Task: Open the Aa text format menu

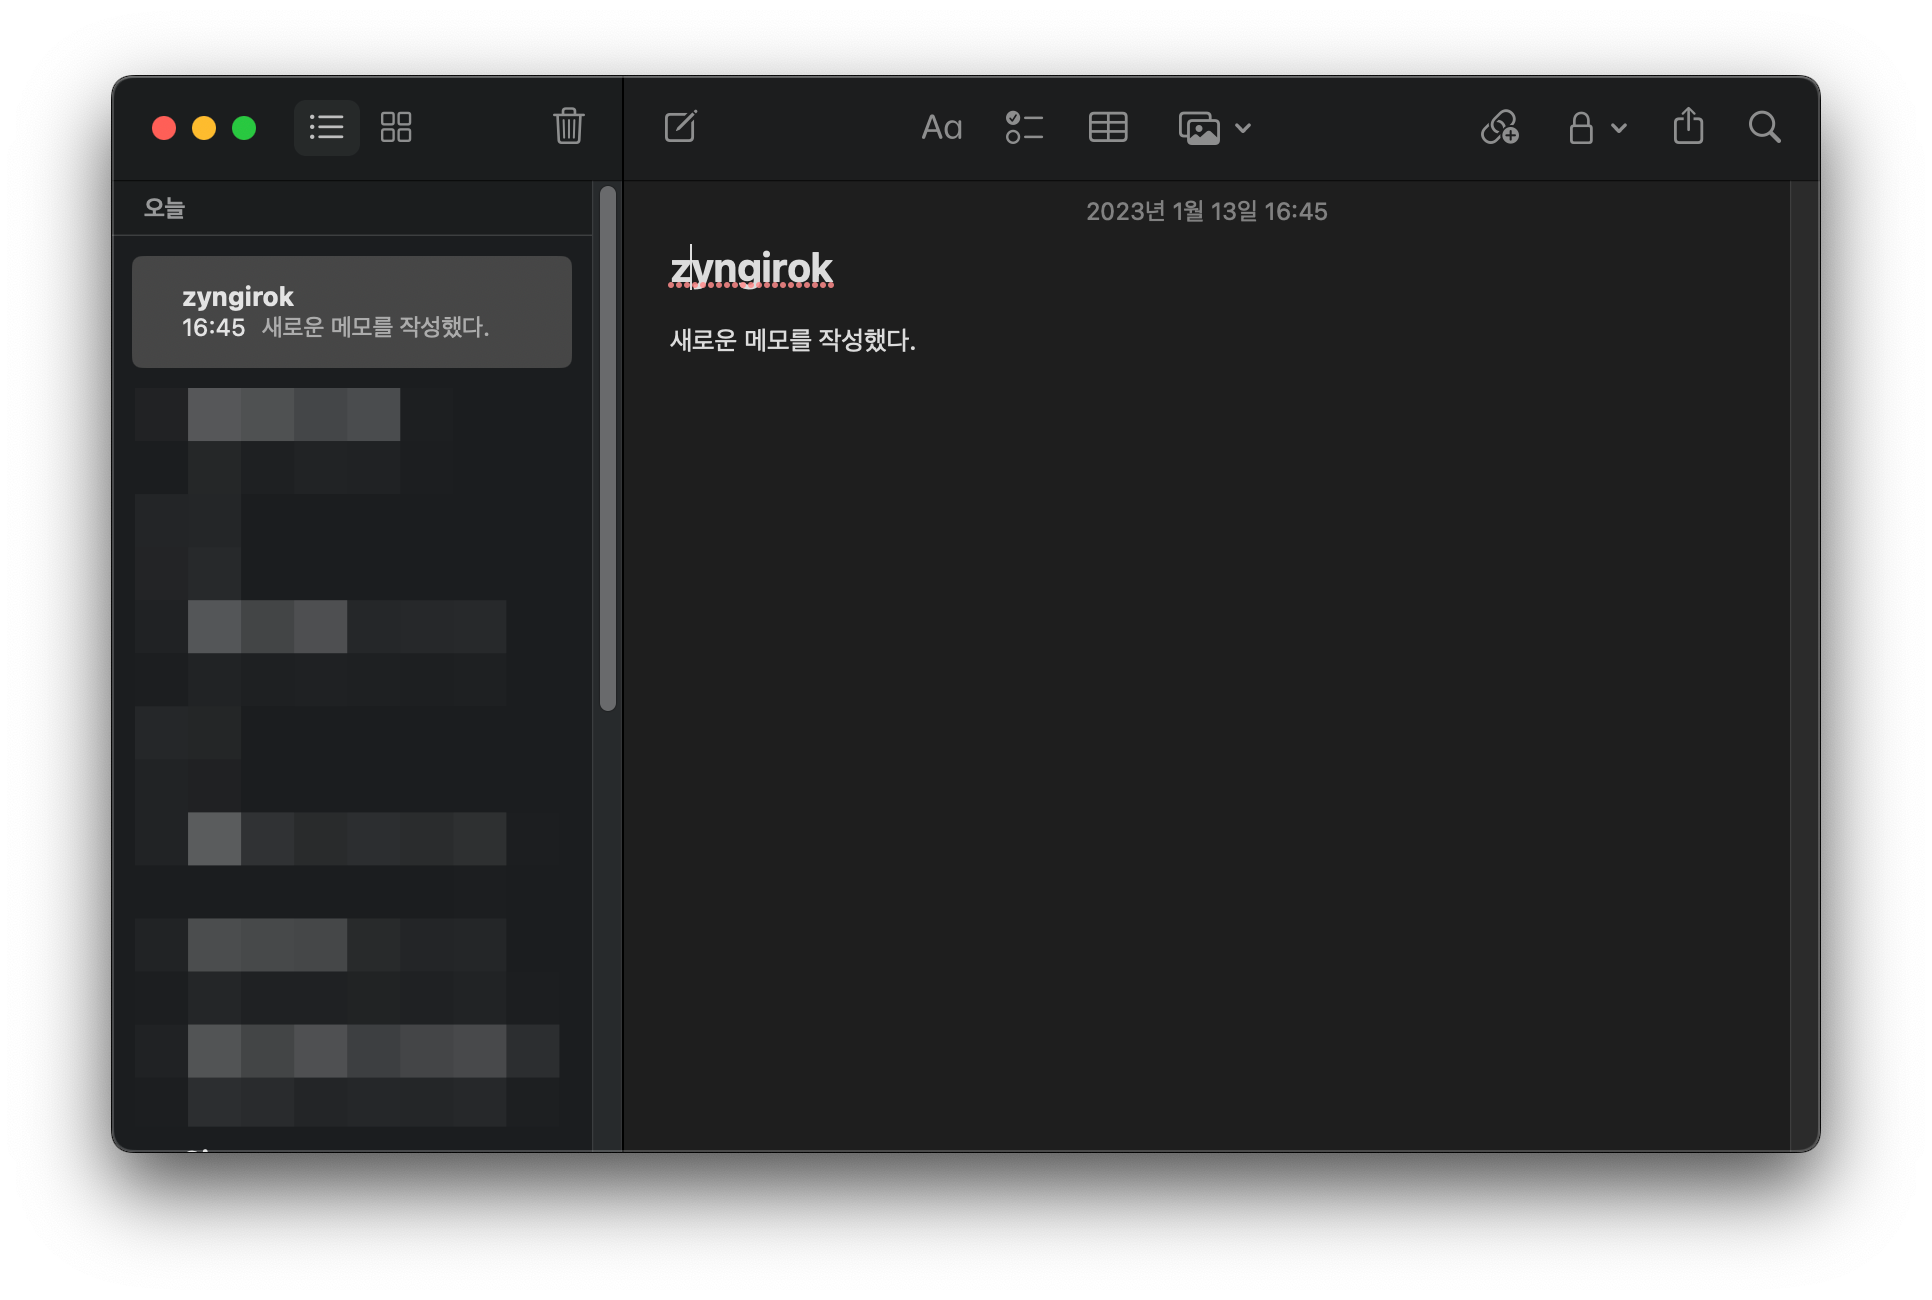Action: tap(941, 128)
